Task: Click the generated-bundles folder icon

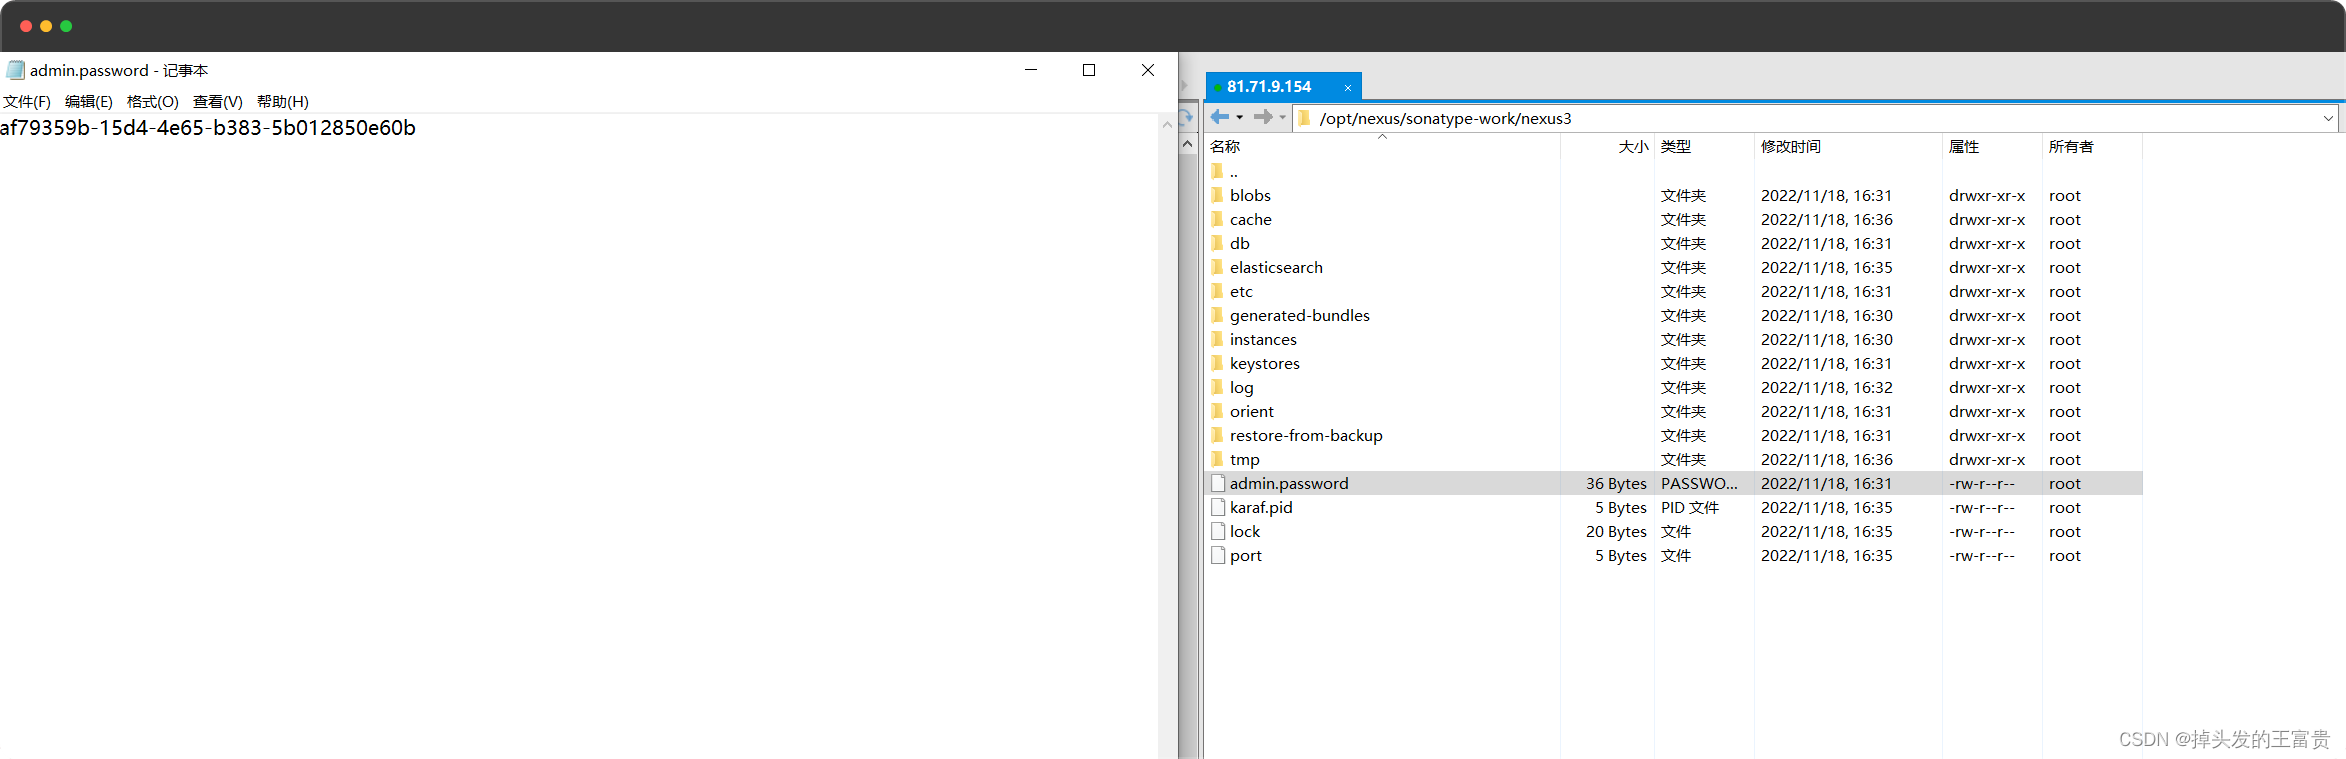Action: (x=1217, y=315)
